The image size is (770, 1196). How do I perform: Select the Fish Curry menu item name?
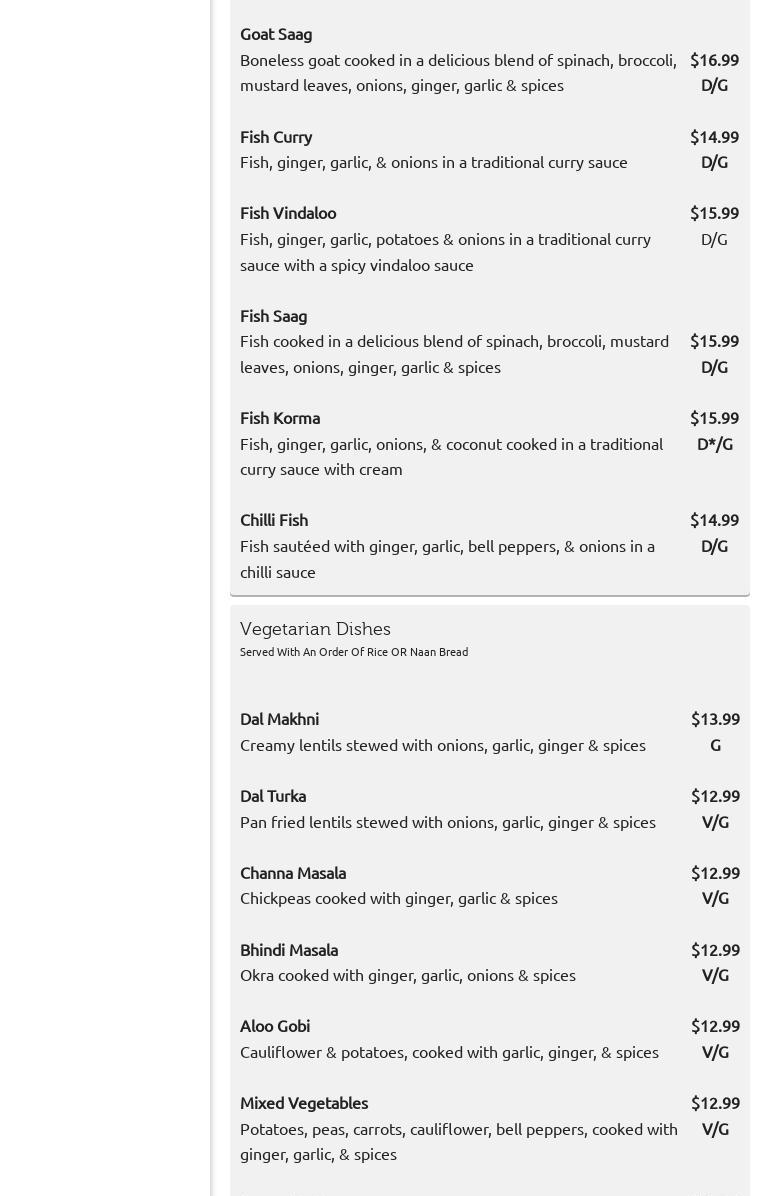tap(276, 137)
